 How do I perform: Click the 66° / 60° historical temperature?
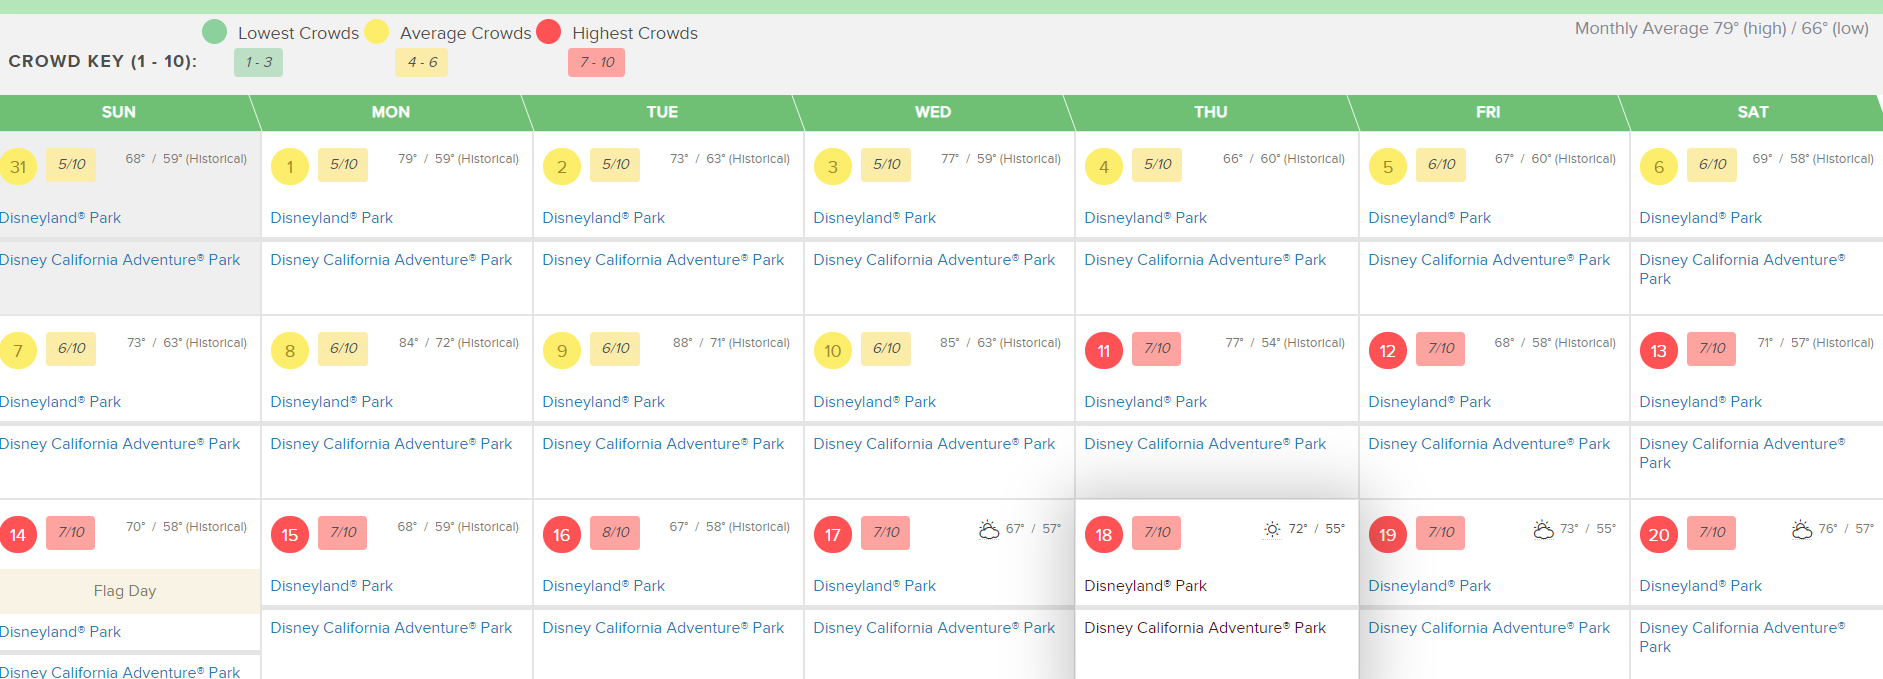[x=1284, y=159]
